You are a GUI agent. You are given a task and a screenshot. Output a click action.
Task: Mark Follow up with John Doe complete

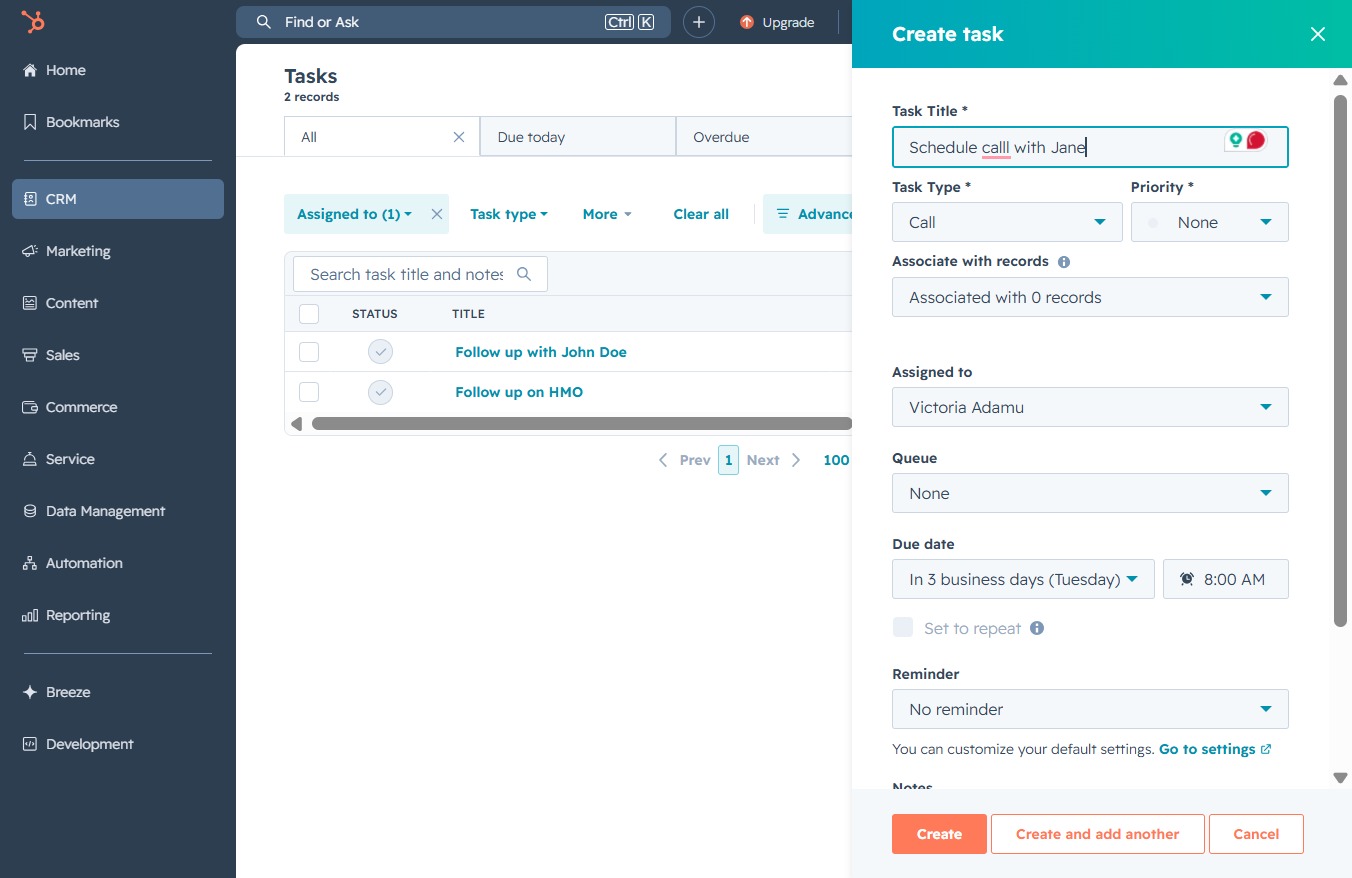(380, 352)
